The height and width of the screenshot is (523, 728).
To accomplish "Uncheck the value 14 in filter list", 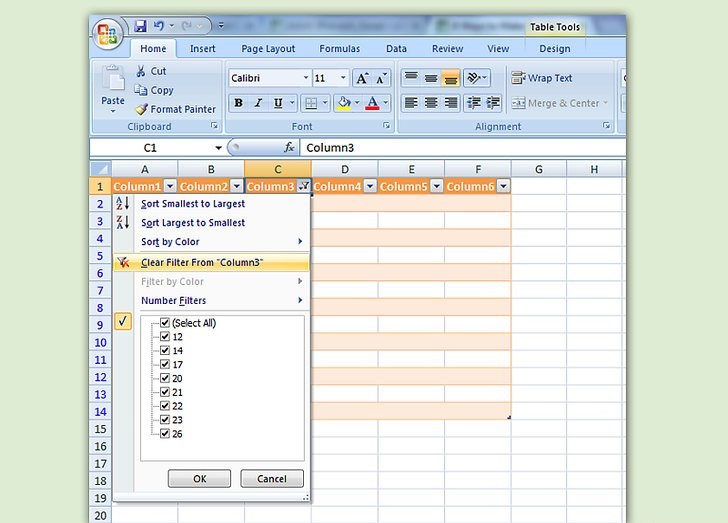I will tap(165, 350).
